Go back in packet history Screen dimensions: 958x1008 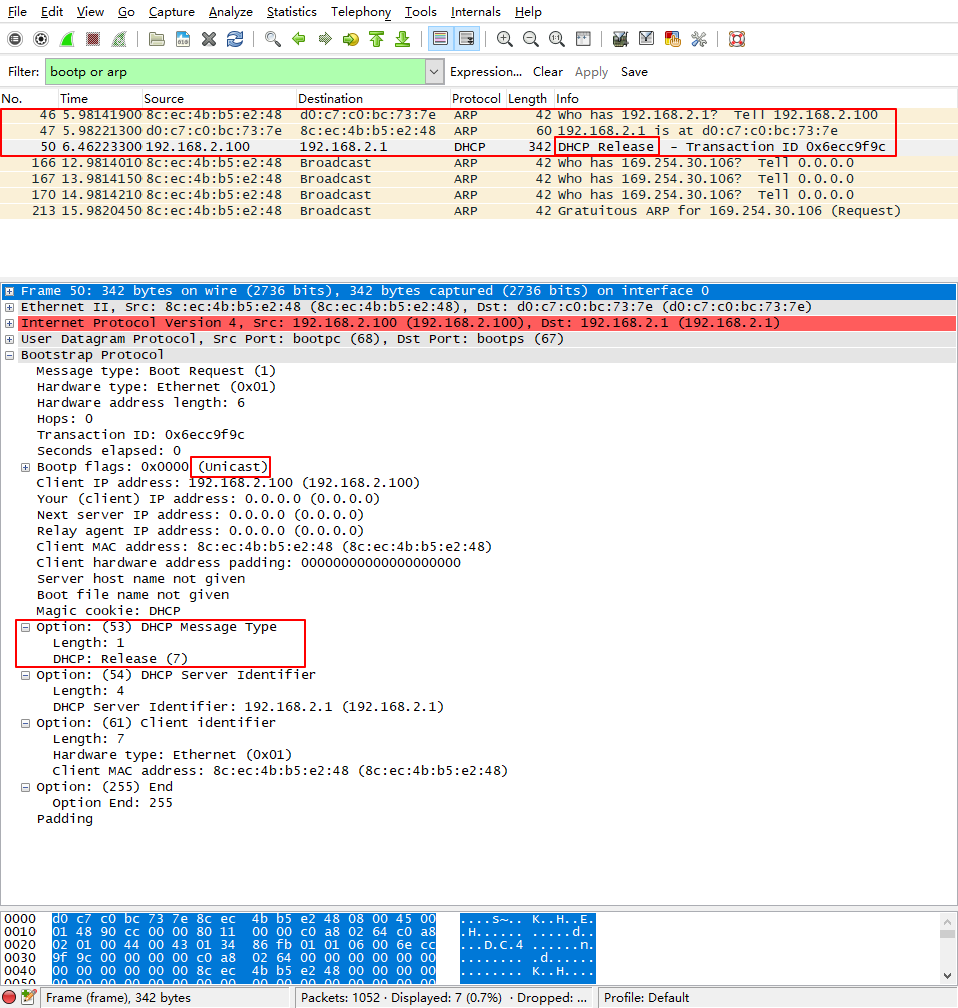click(x=299, y=39)
